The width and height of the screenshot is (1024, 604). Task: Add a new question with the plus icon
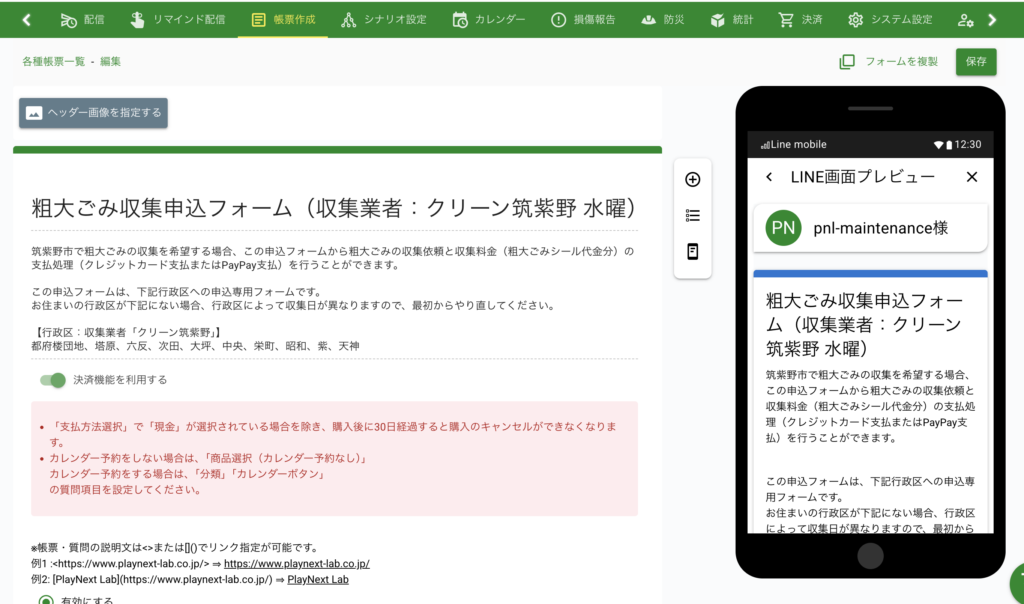pyautogui.click(x=692, y=179)
